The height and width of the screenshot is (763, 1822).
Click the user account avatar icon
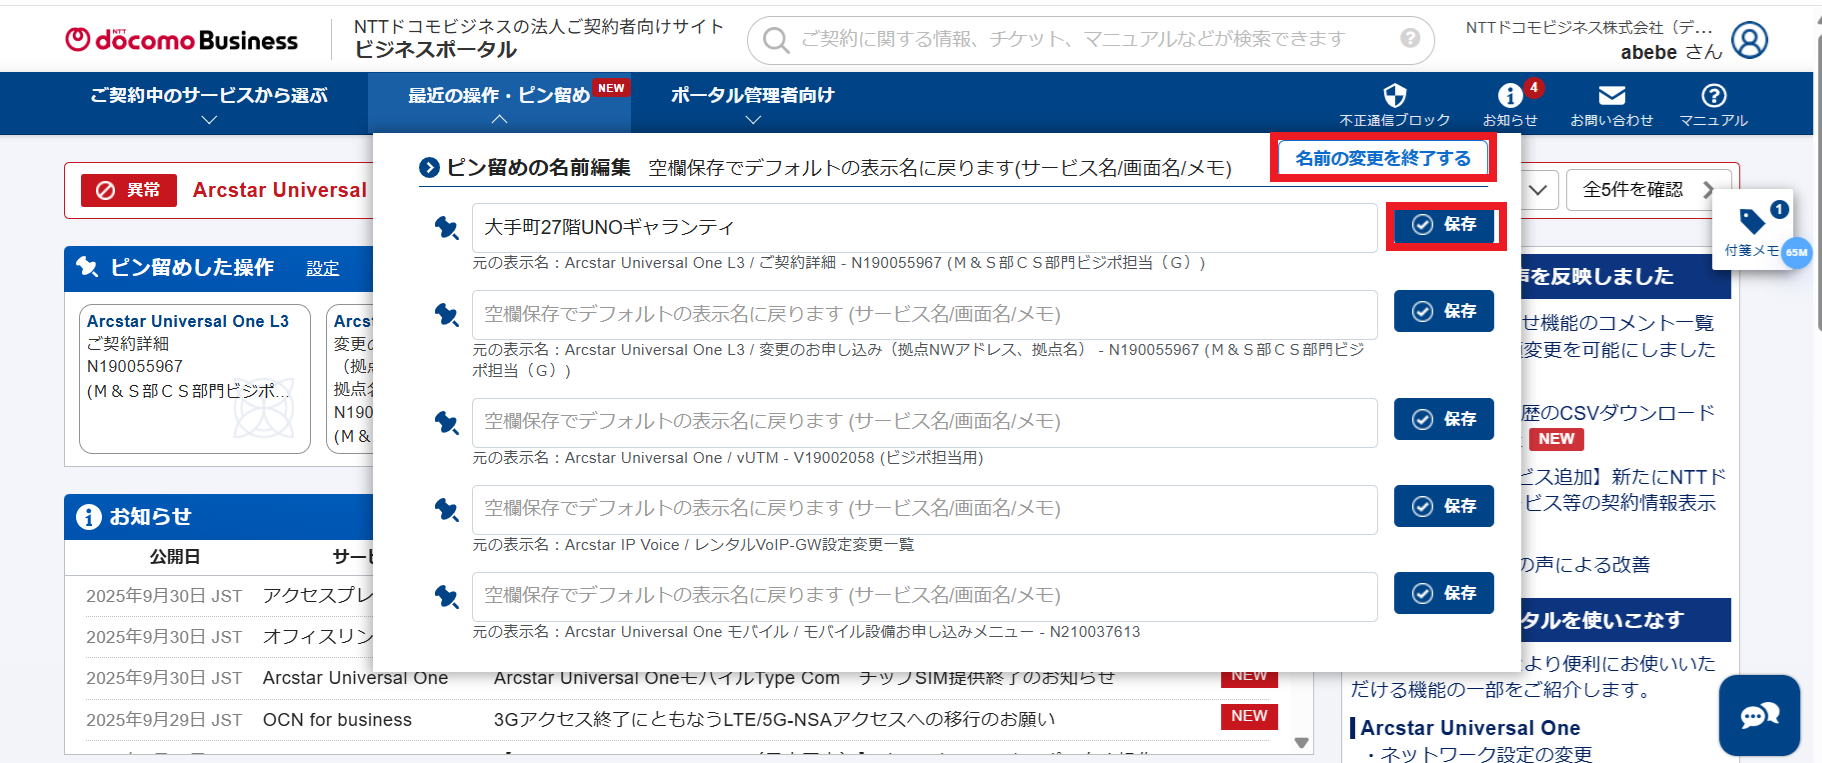pos(1749,40)
